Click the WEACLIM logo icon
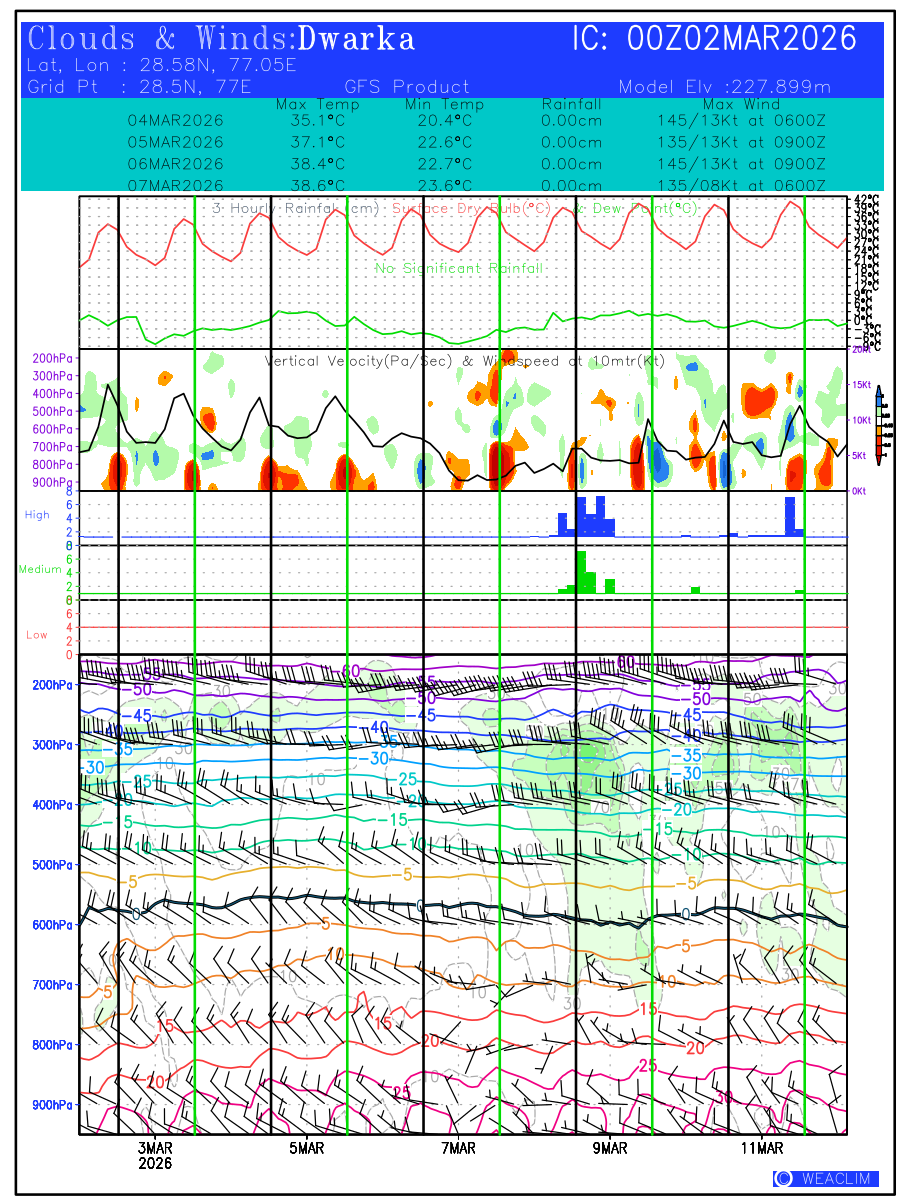900x1200 pixels. (783, 1178)
